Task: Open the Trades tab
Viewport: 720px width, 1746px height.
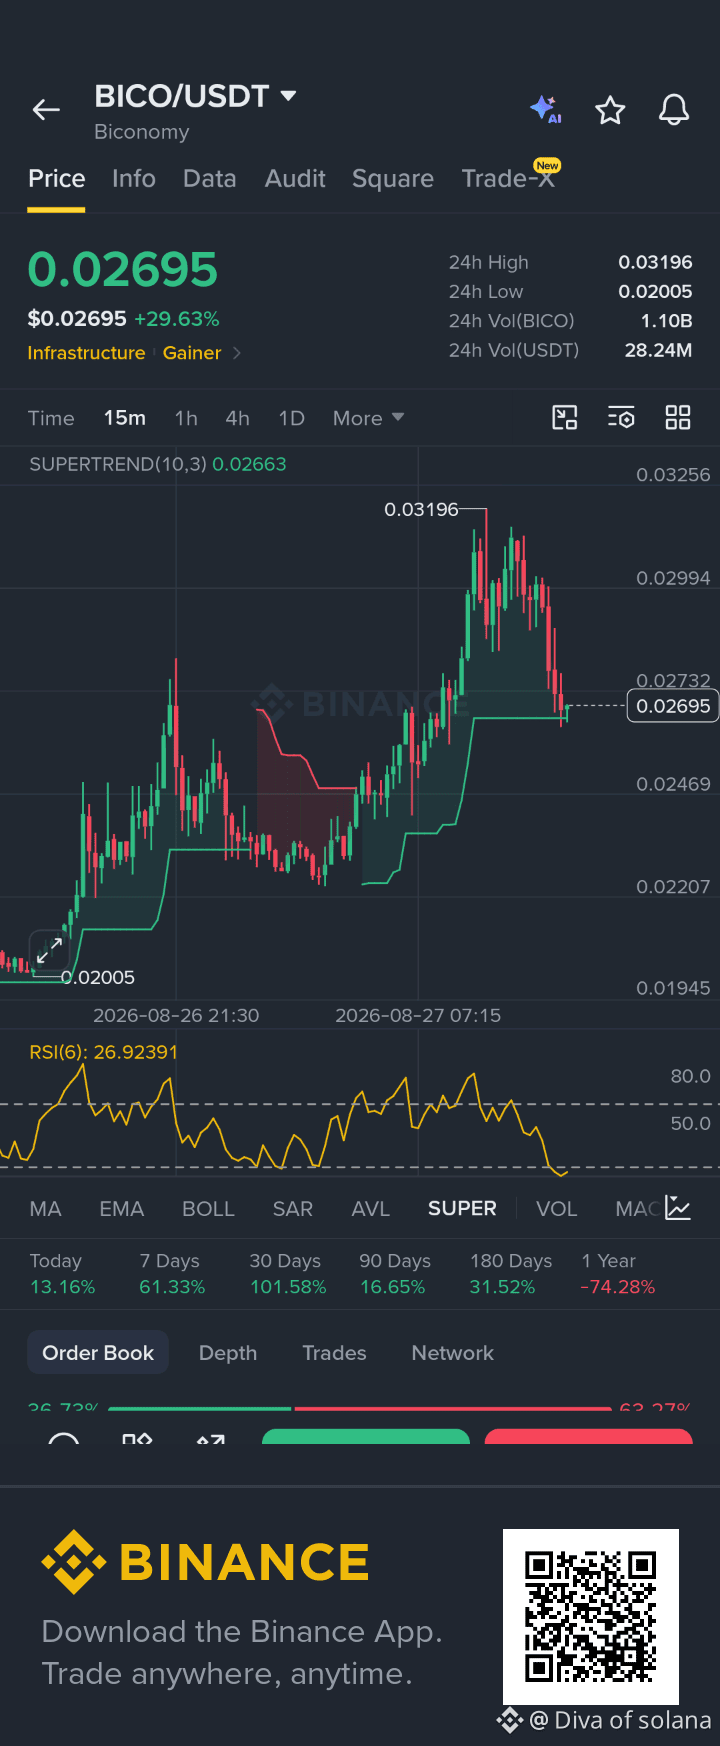Action: [334, 1353]
